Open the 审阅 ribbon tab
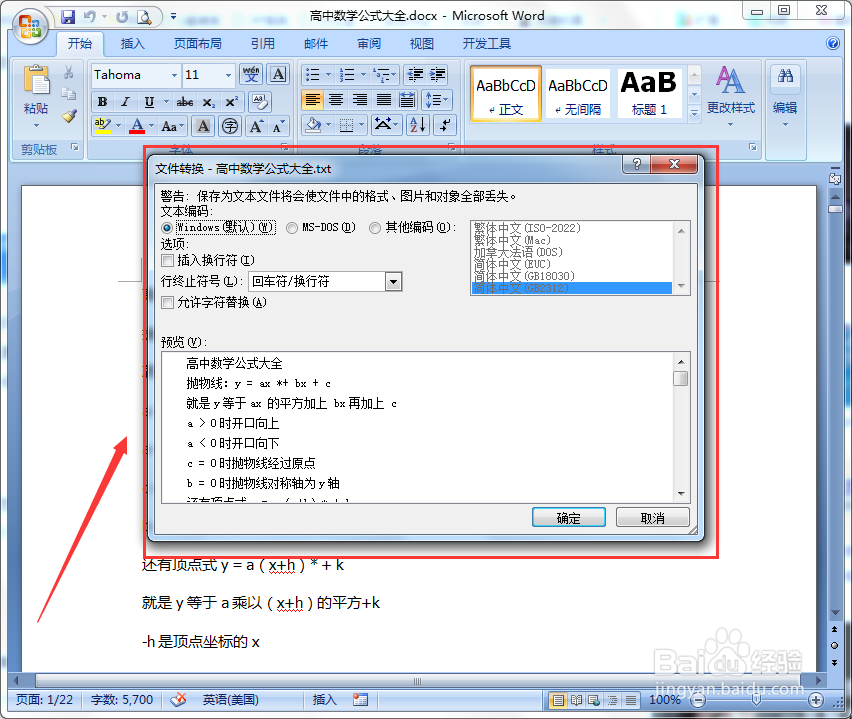The width and height of the screenshot is (852, 719). point(368,43)
